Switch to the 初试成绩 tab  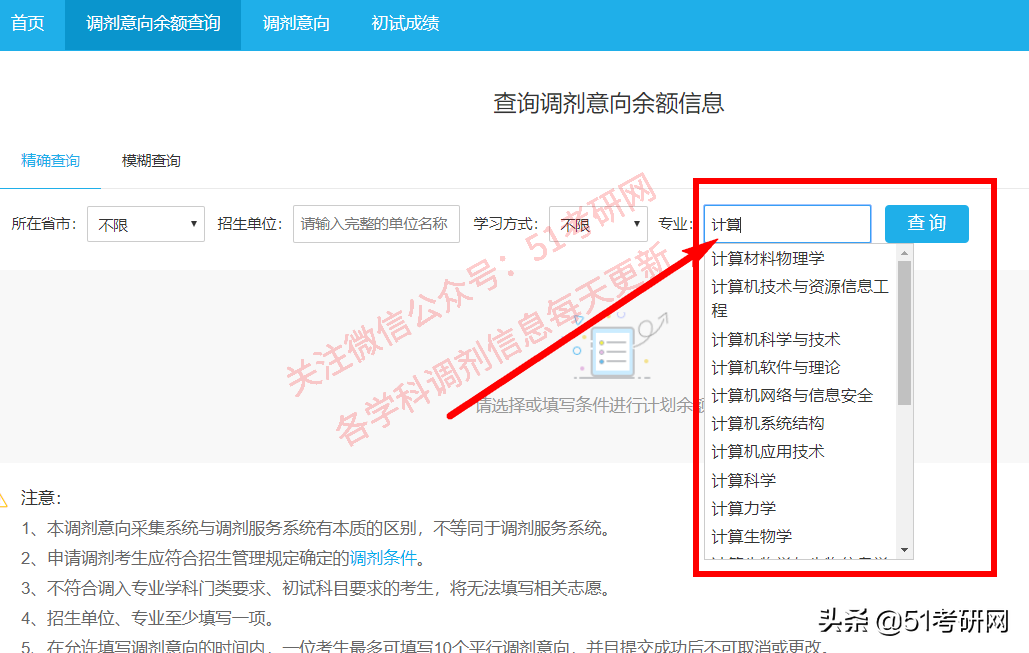click(403, 24)
